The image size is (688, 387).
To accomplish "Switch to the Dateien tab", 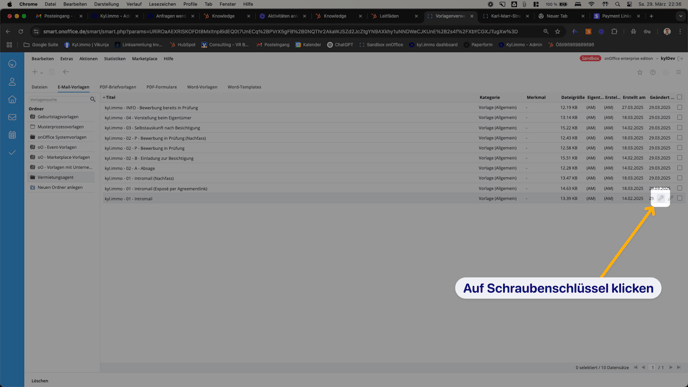I will [39, 87].
